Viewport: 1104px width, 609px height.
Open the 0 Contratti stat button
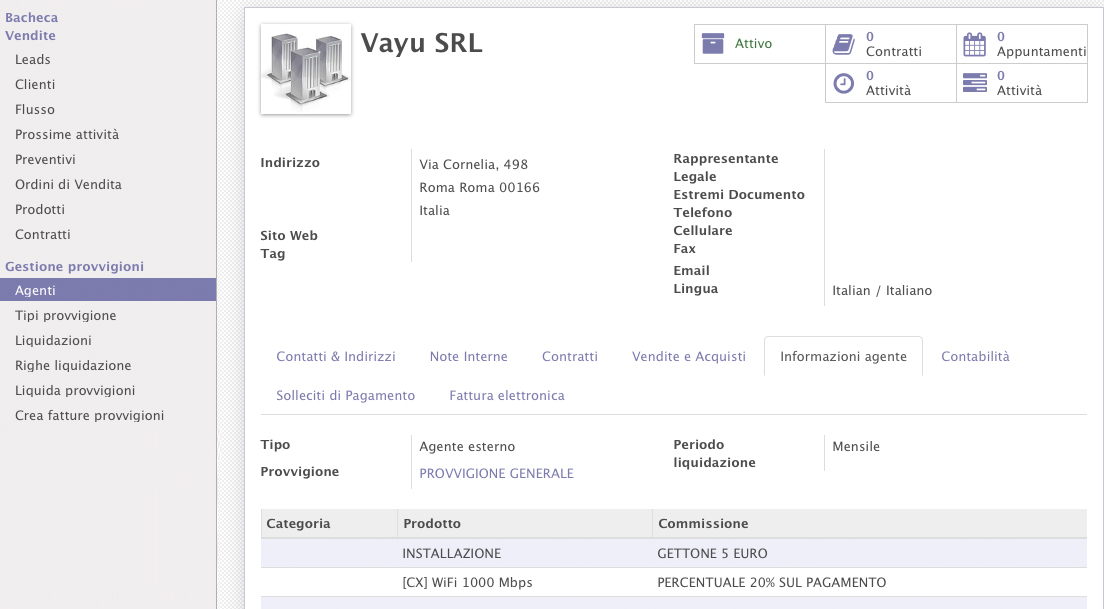coord(891,44)
